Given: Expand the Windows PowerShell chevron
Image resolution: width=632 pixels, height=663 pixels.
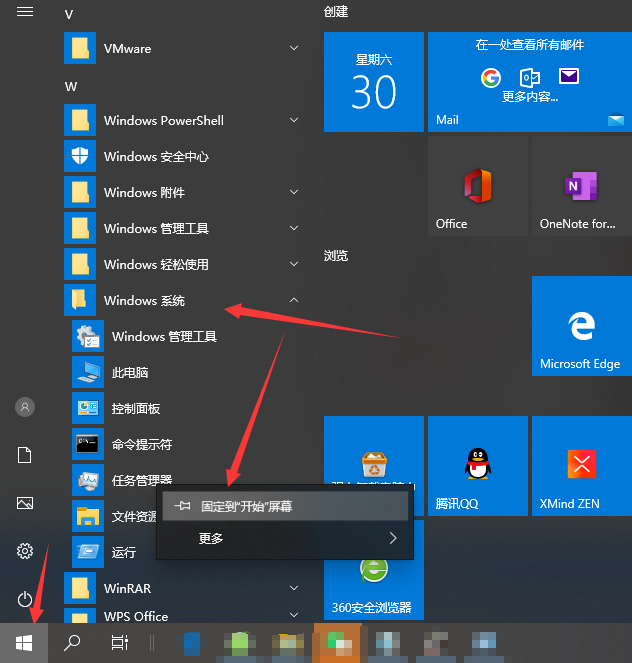Looking at the screenshot, I should (x=294, y=120).
